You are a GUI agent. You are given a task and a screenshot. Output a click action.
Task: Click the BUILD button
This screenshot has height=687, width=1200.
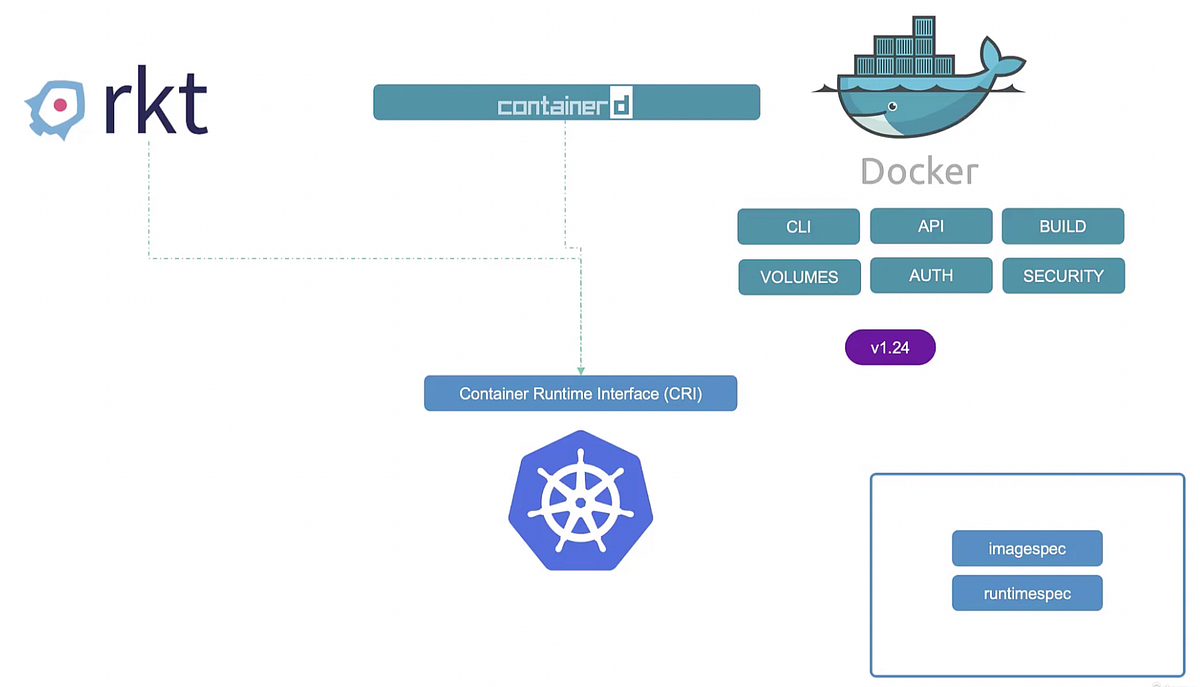point(1063,226)
